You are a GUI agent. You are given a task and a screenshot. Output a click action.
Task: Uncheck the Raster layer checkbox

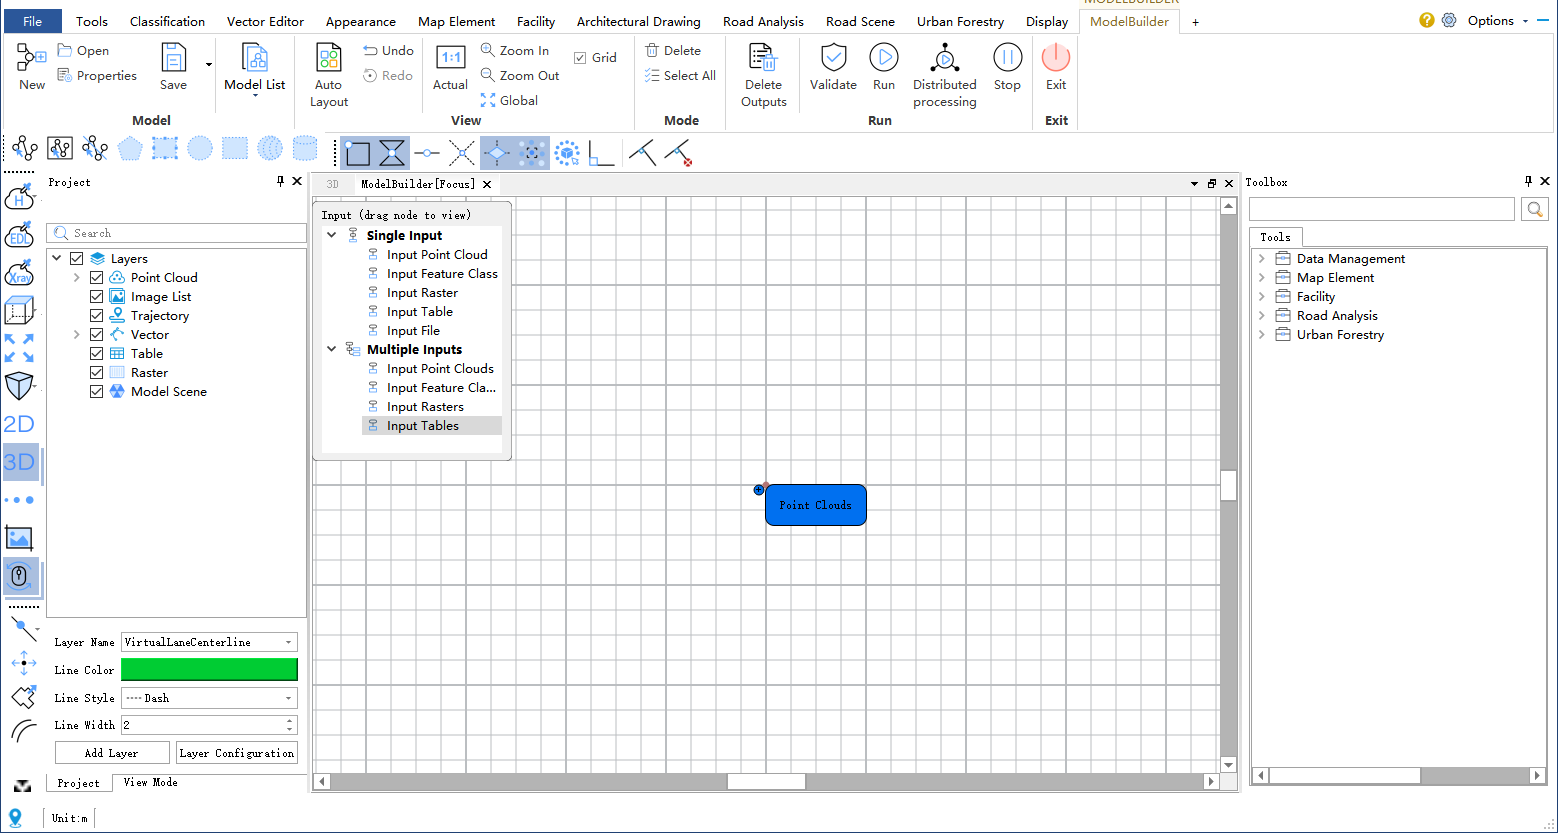(x=97, y=373)
